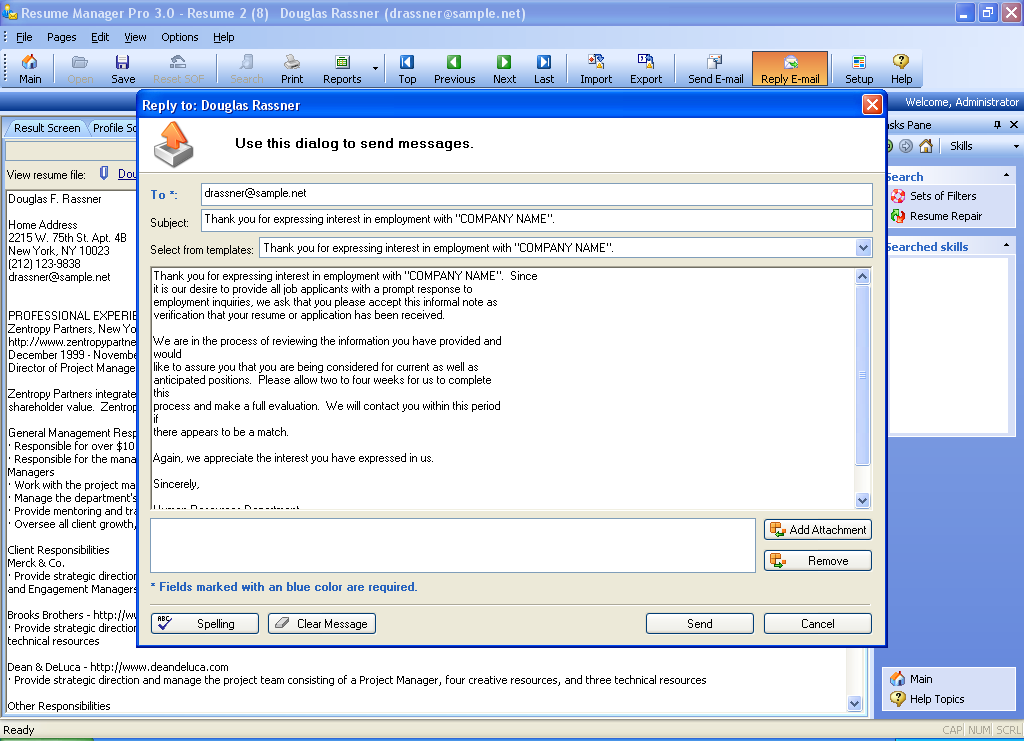The height and width of the screenshot is (741, 1024).
Task: Click the attachments list box
Action: click(453, 546)
